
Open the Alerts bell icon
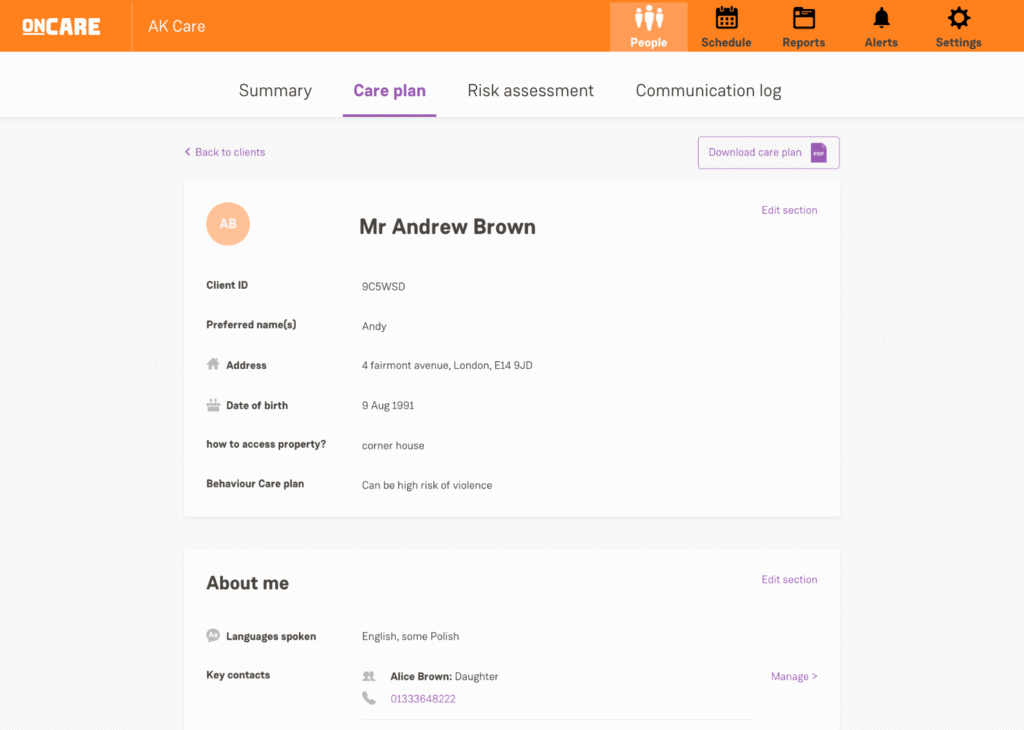pyautogui.click(x=881, y=18)
